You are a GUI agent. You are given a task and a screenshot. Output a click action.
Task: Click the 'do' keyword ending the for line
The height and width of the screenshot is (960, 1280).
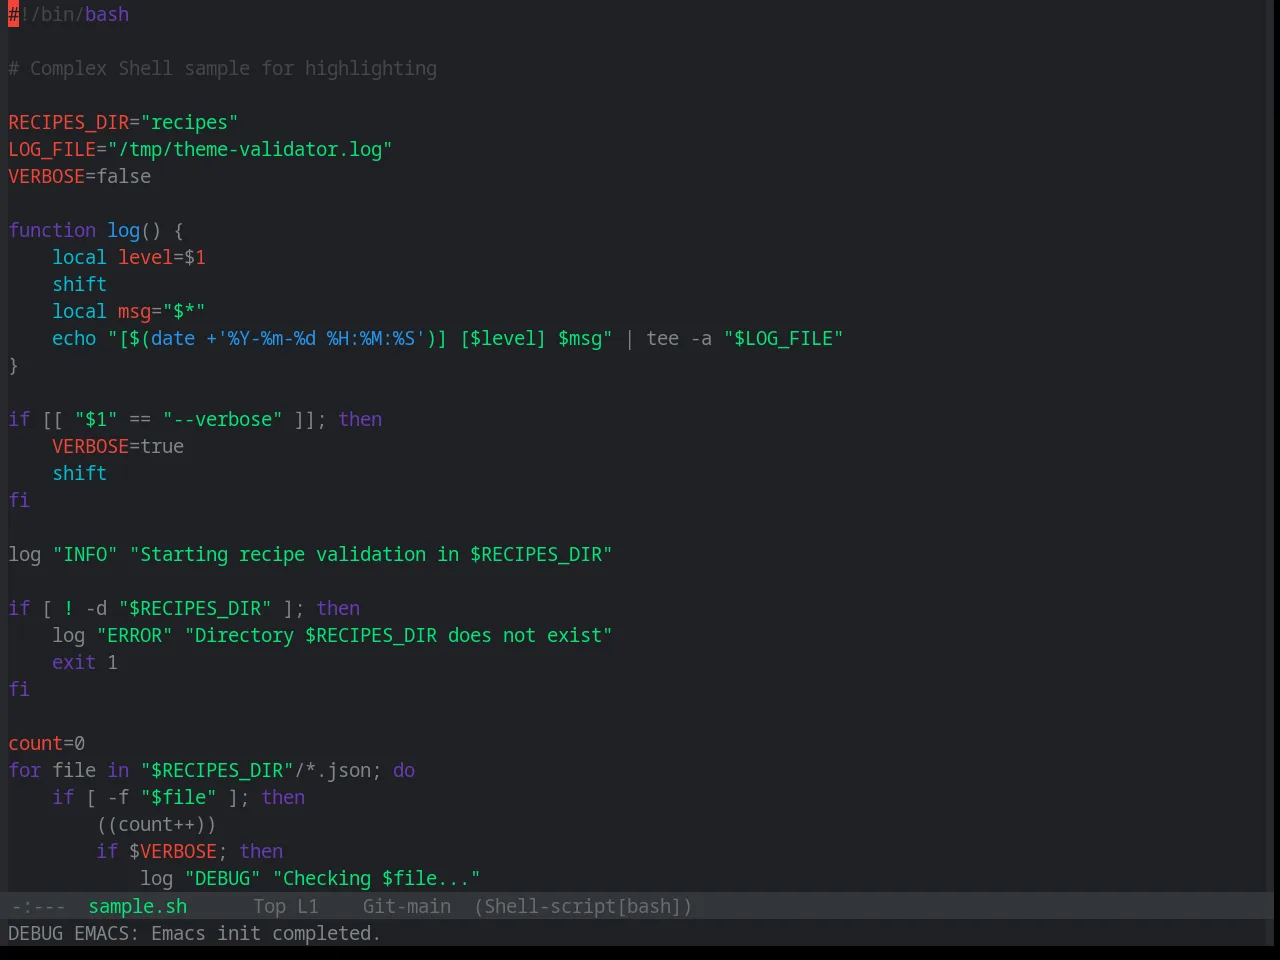404,770
